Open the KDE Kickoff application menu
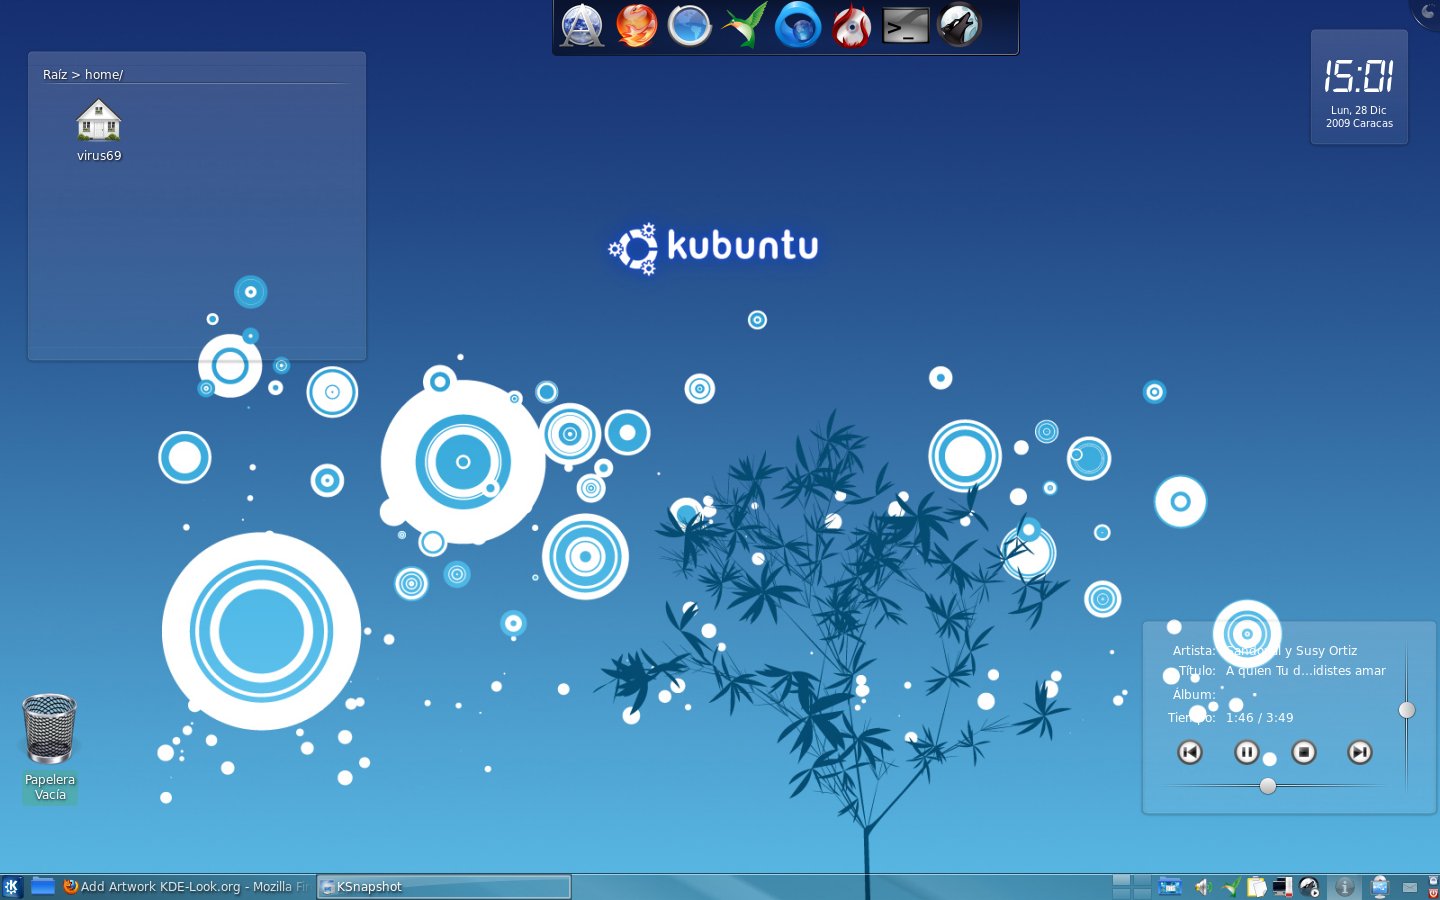This screenshot has height=900, width=1440. pos(12,887)
